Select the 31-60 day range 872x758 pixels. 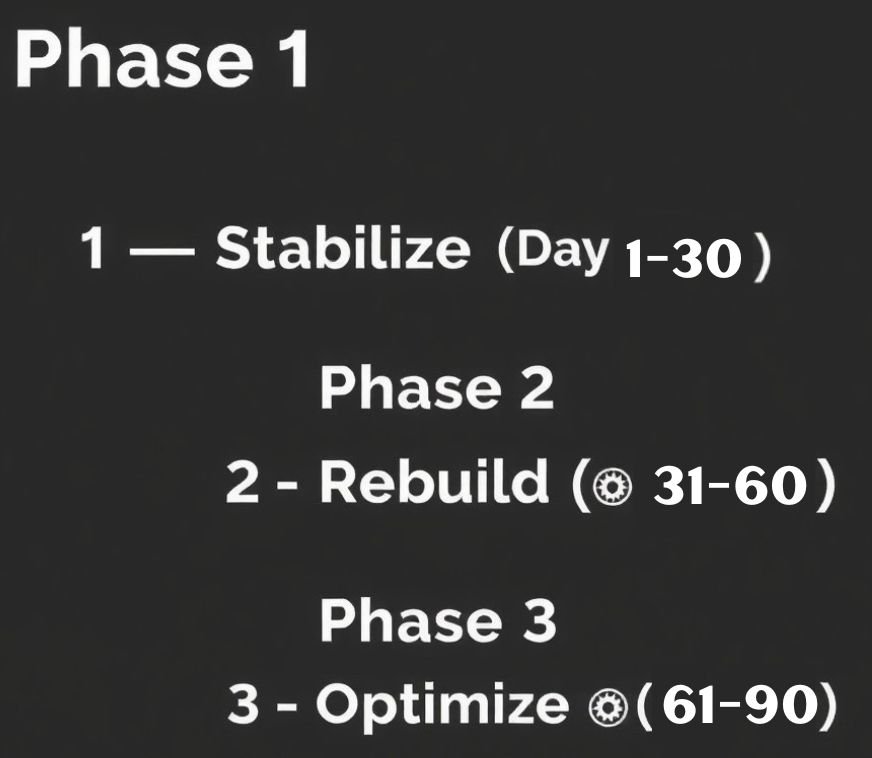tap(729, 487)
